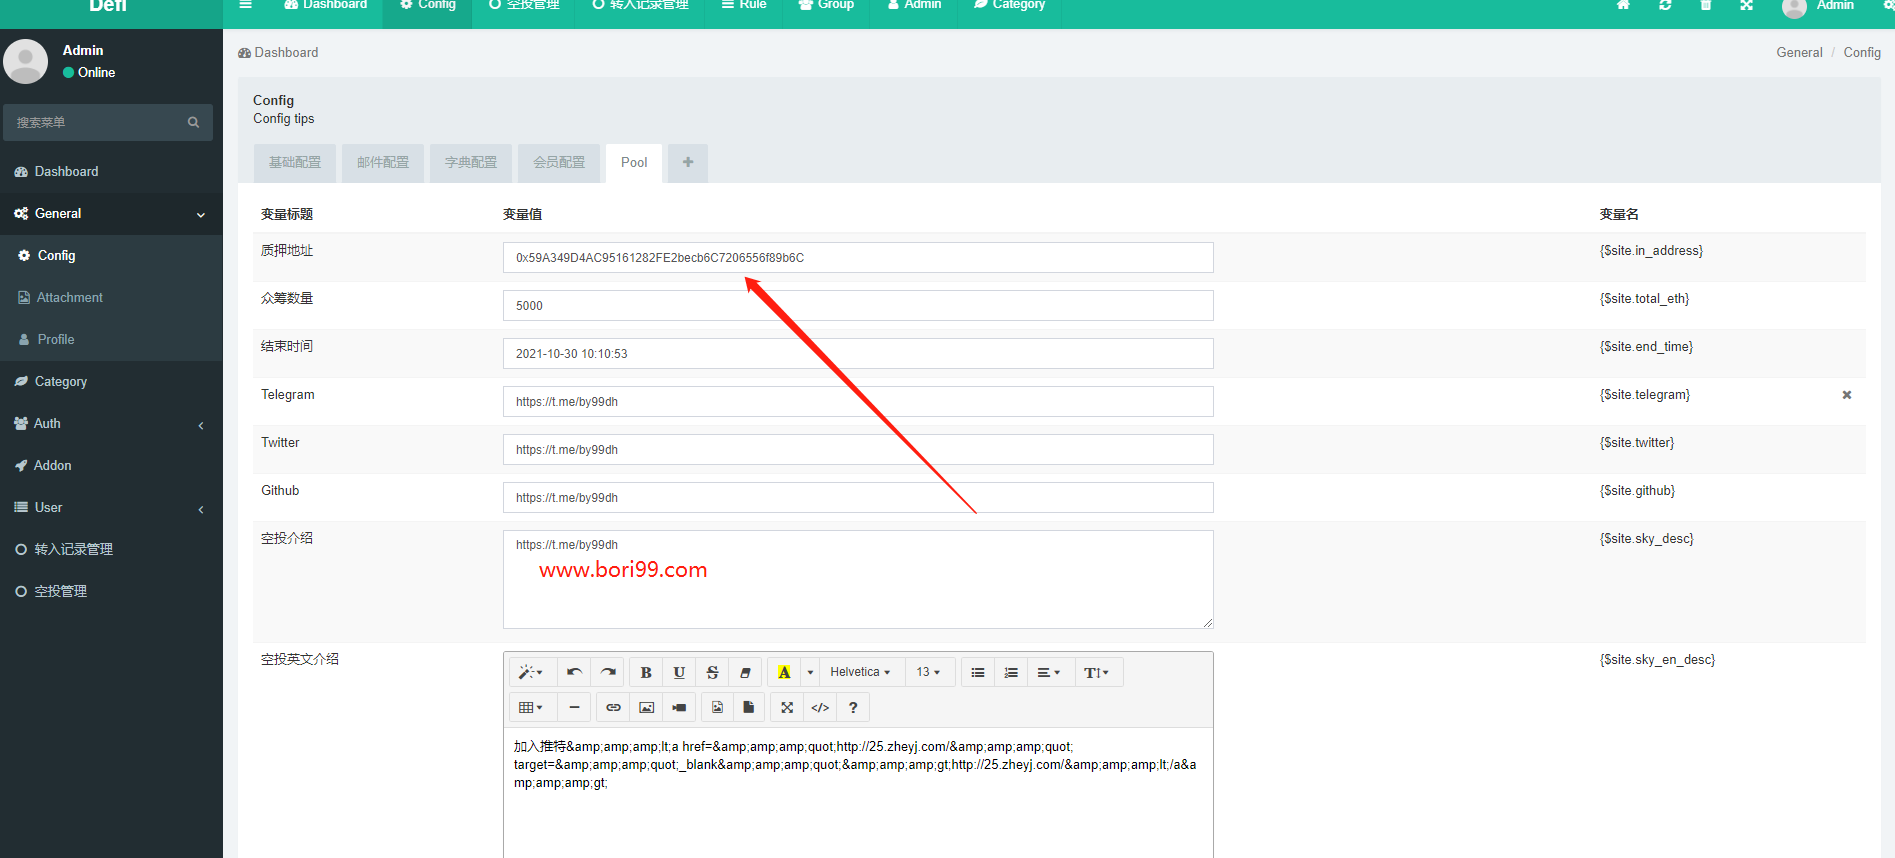Click the choose image file icon in the editor
This screenshot has height=858, width=1895.
pos(717,707)
